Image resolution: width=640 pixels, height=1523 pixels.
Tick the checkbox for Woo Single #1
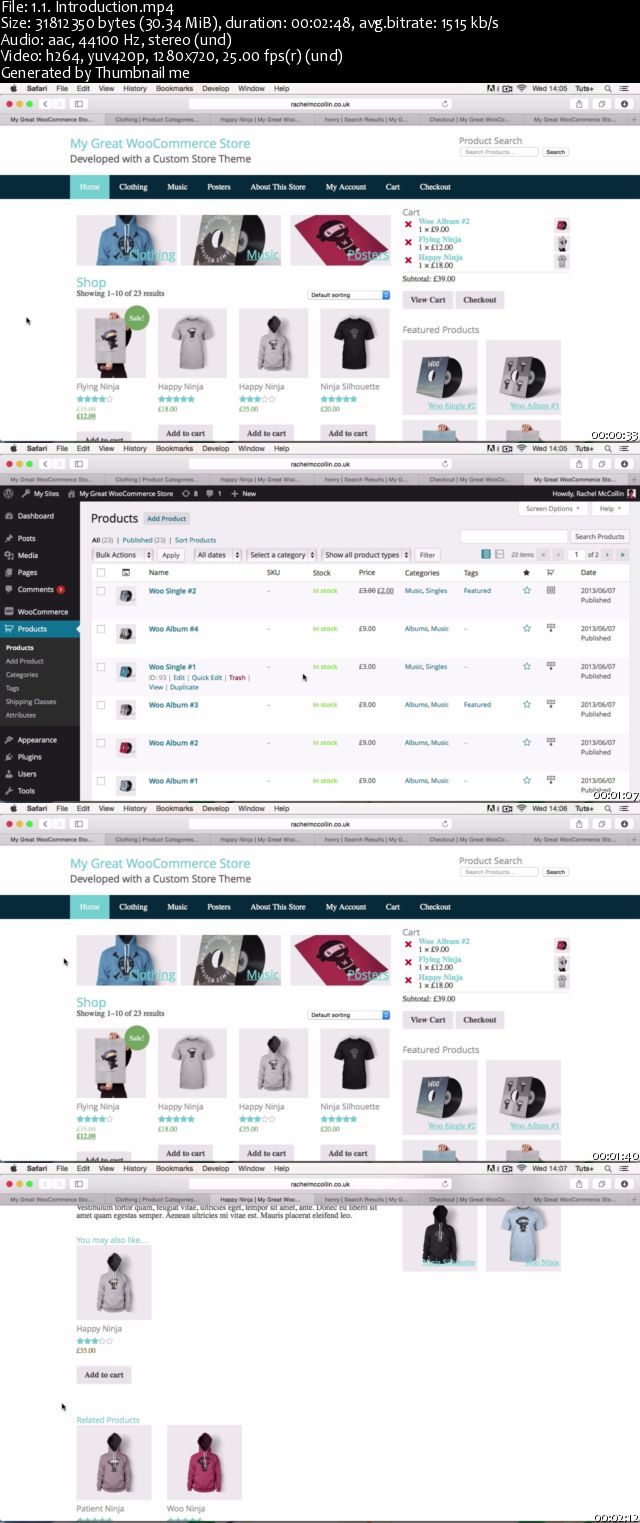point(101,667)
